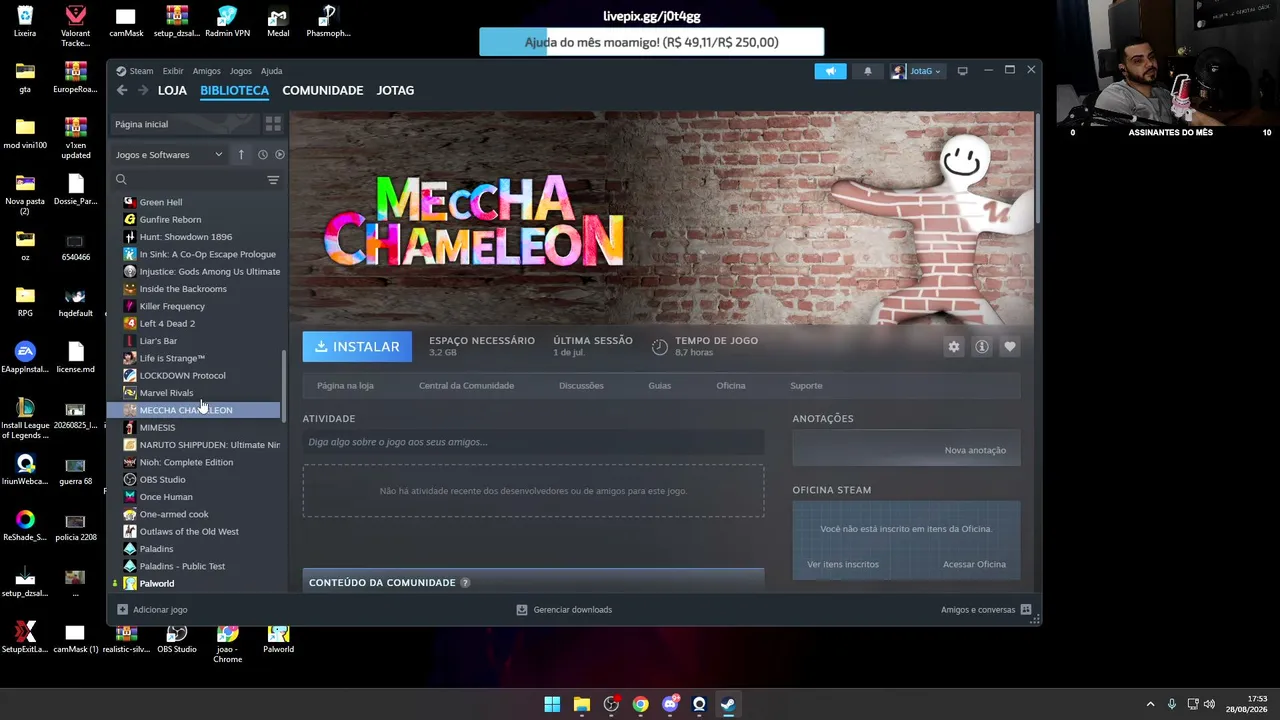The height and width of the screenshot is (720, 1280).
Task: Click the activity status input field
Action: (533, 442)
